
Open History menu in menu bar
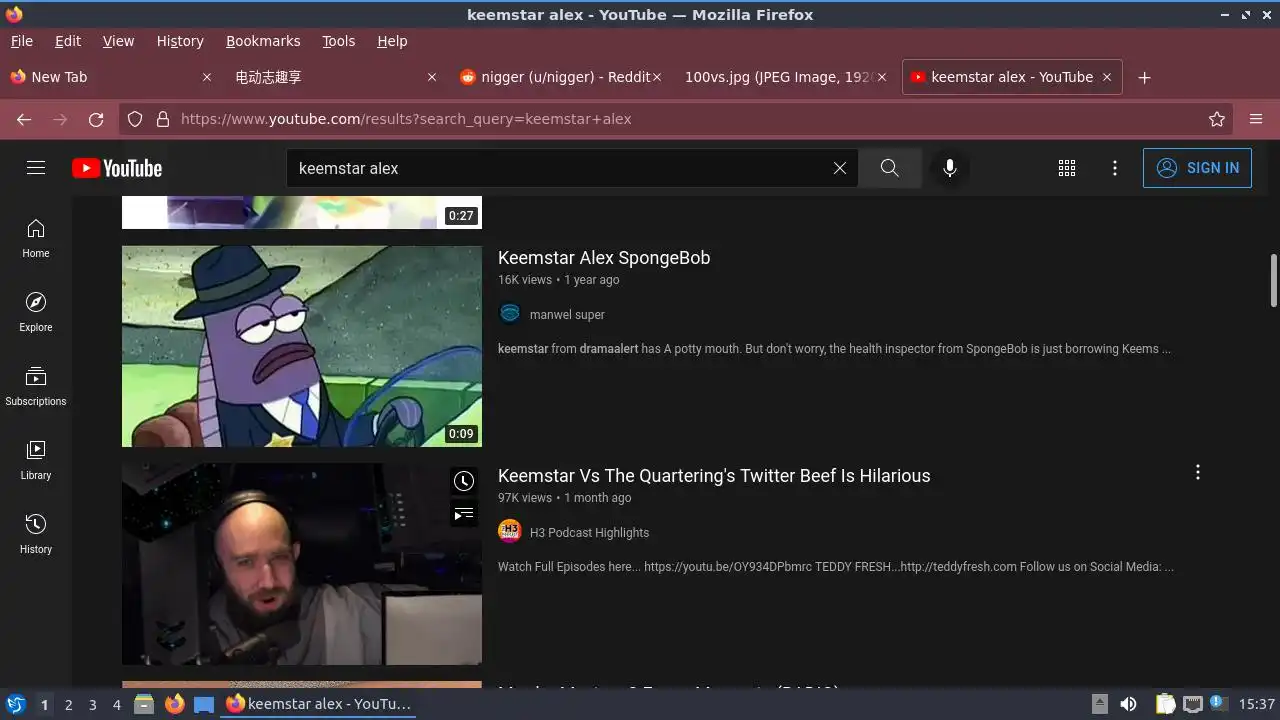(x=180, y=41)
